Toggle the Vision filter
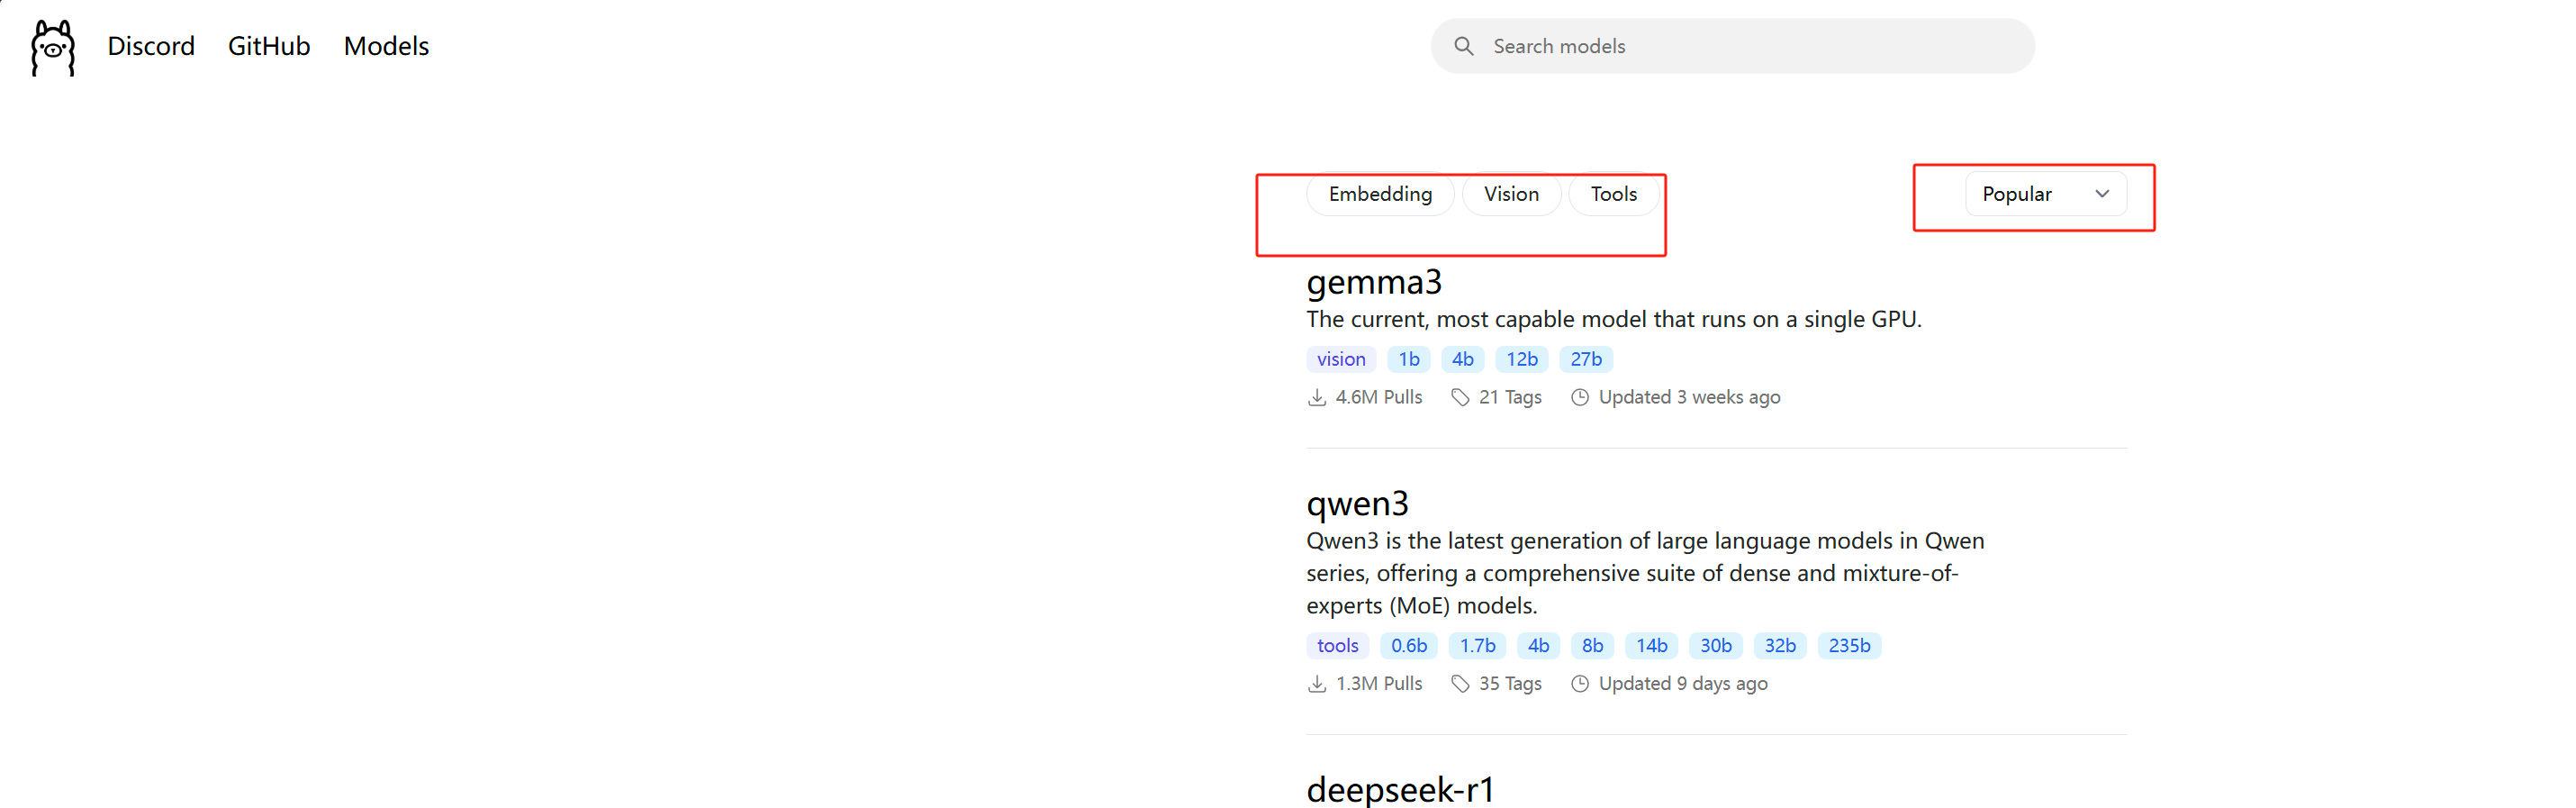Screen dimensions: 2576x808 (x=1510, y=194)
